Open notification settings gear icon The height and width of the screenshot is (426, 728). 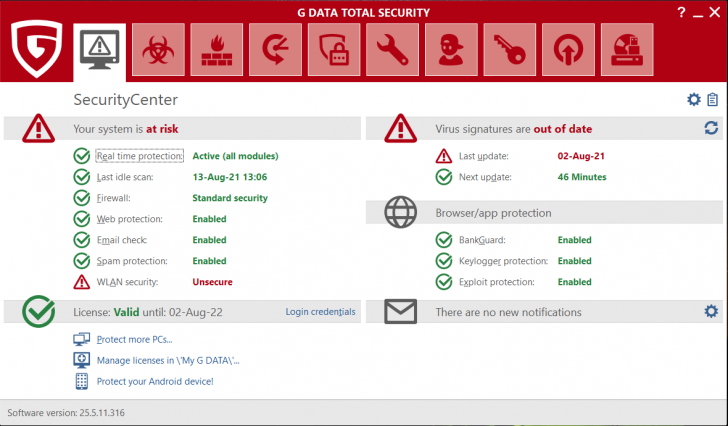click(x=711, y=311)
